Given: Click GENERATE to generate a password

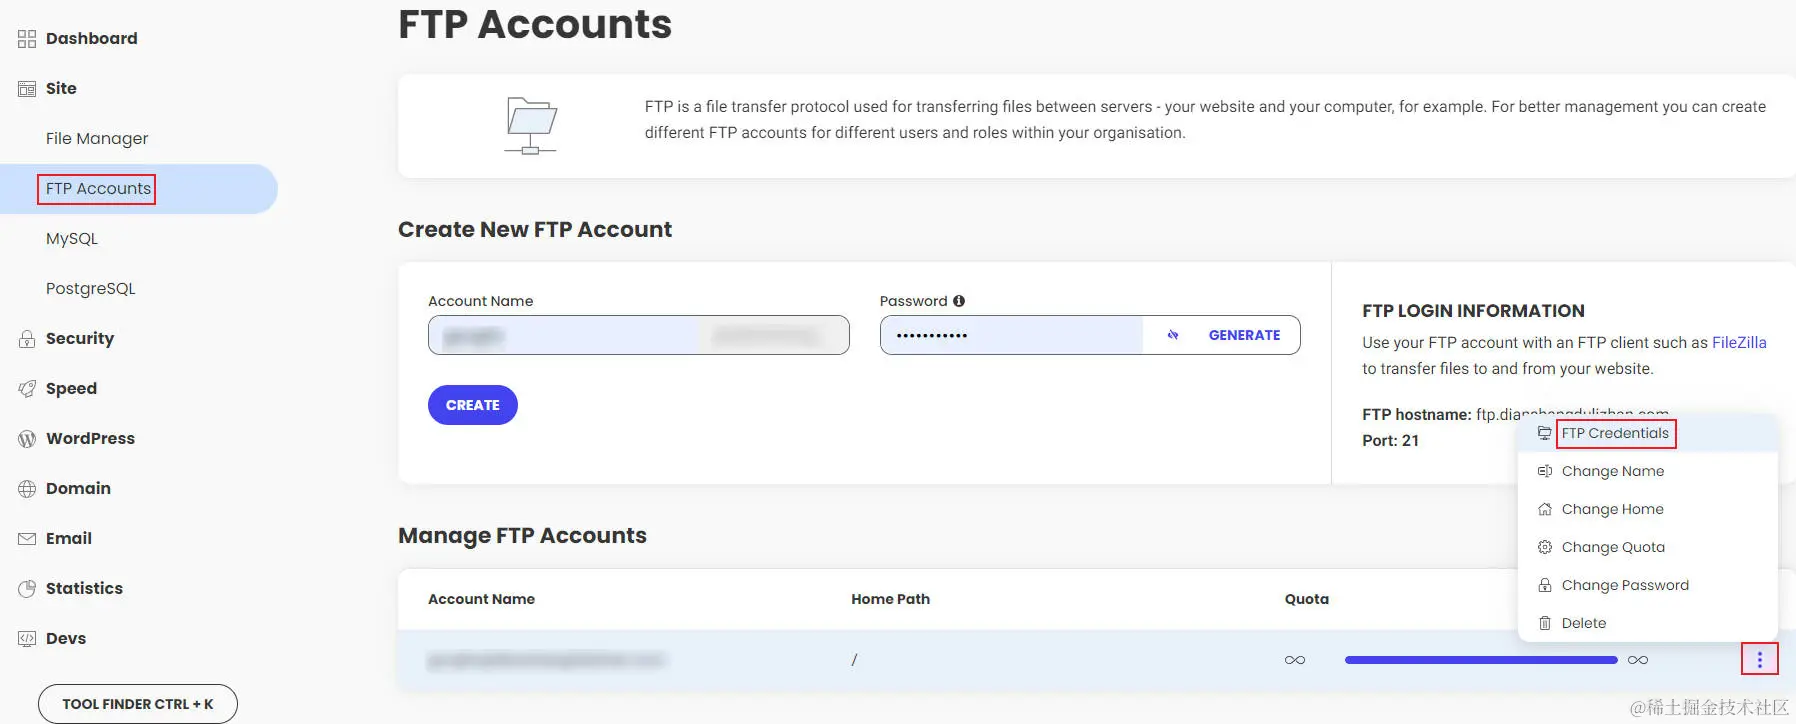Looking at the screenshot, I should (x=1244, y=335).
